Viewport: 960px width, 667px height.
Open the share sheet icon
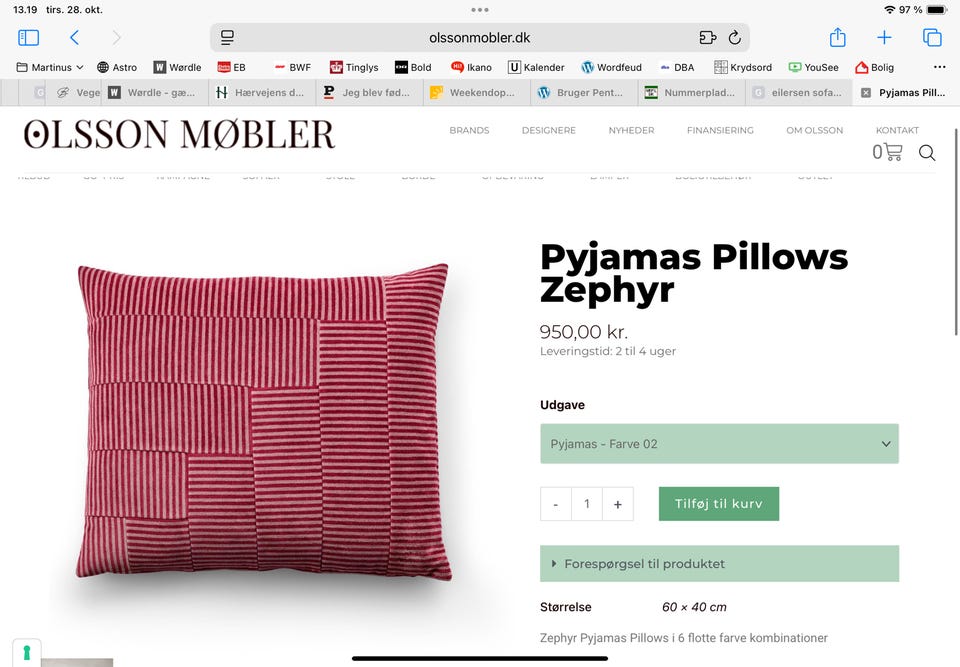[838, 37]
